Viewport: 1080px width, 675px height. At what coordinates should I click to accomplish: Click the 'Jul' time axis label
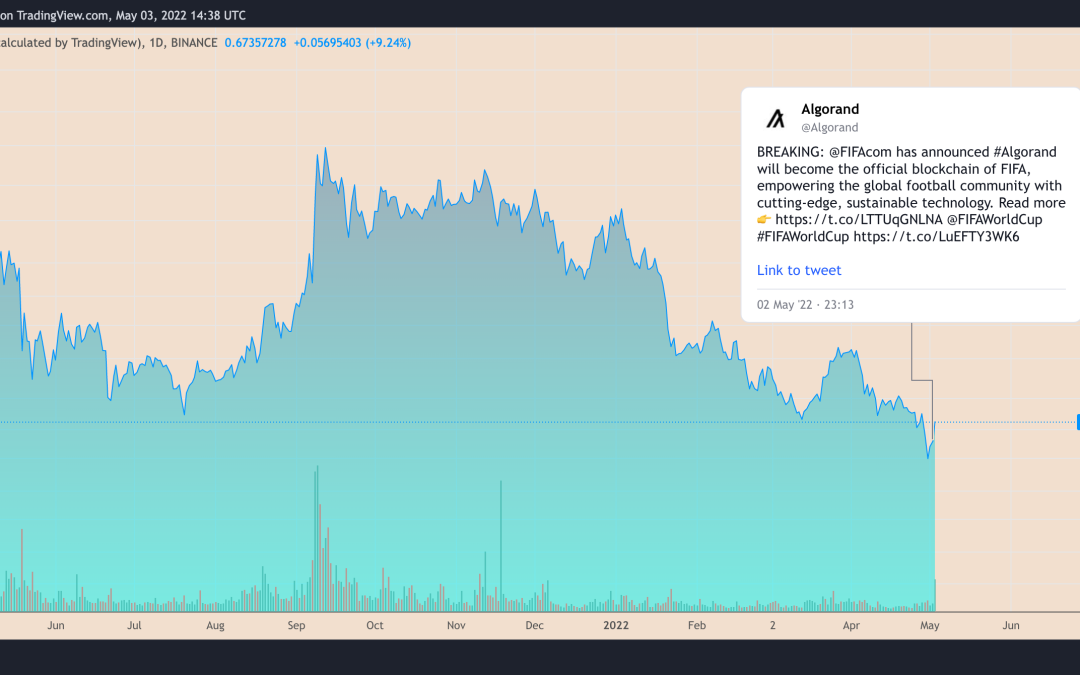click(x=134, y=625)
